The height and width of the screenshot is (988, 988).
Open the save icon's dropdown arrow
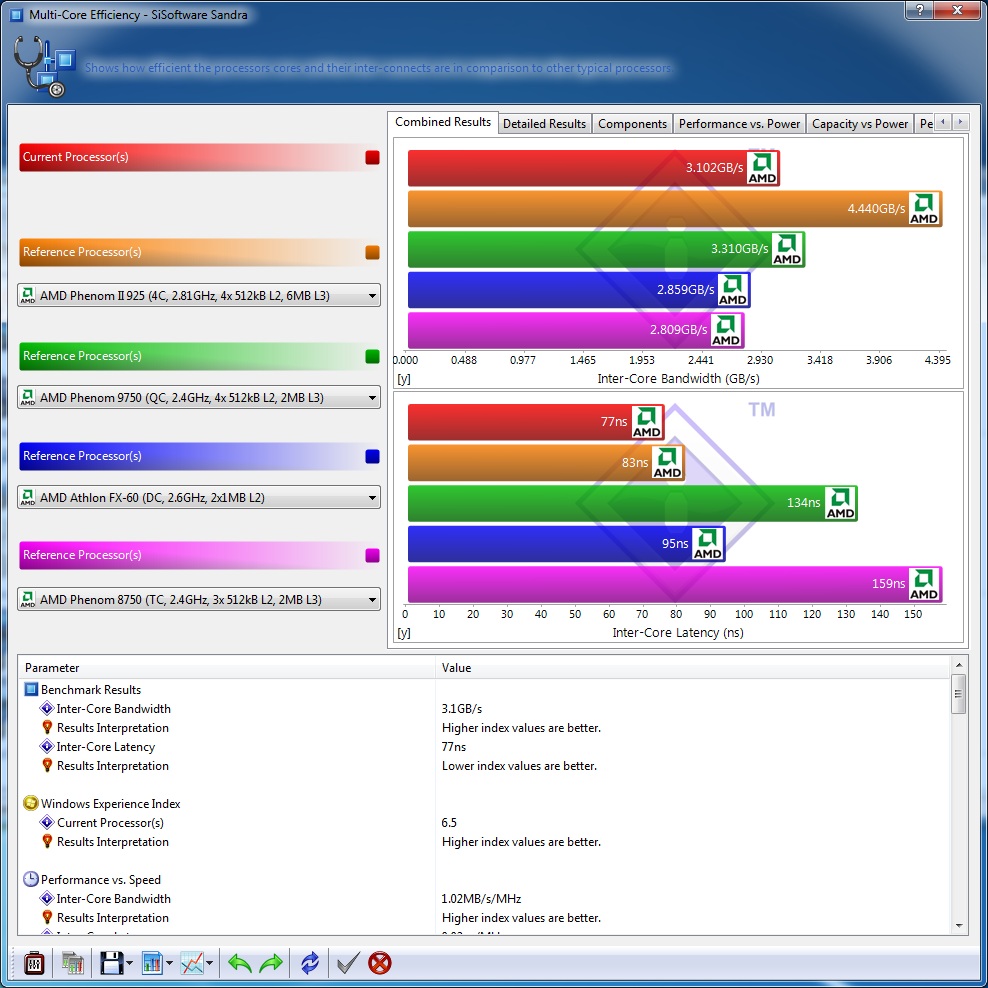[x=129, y=963]
